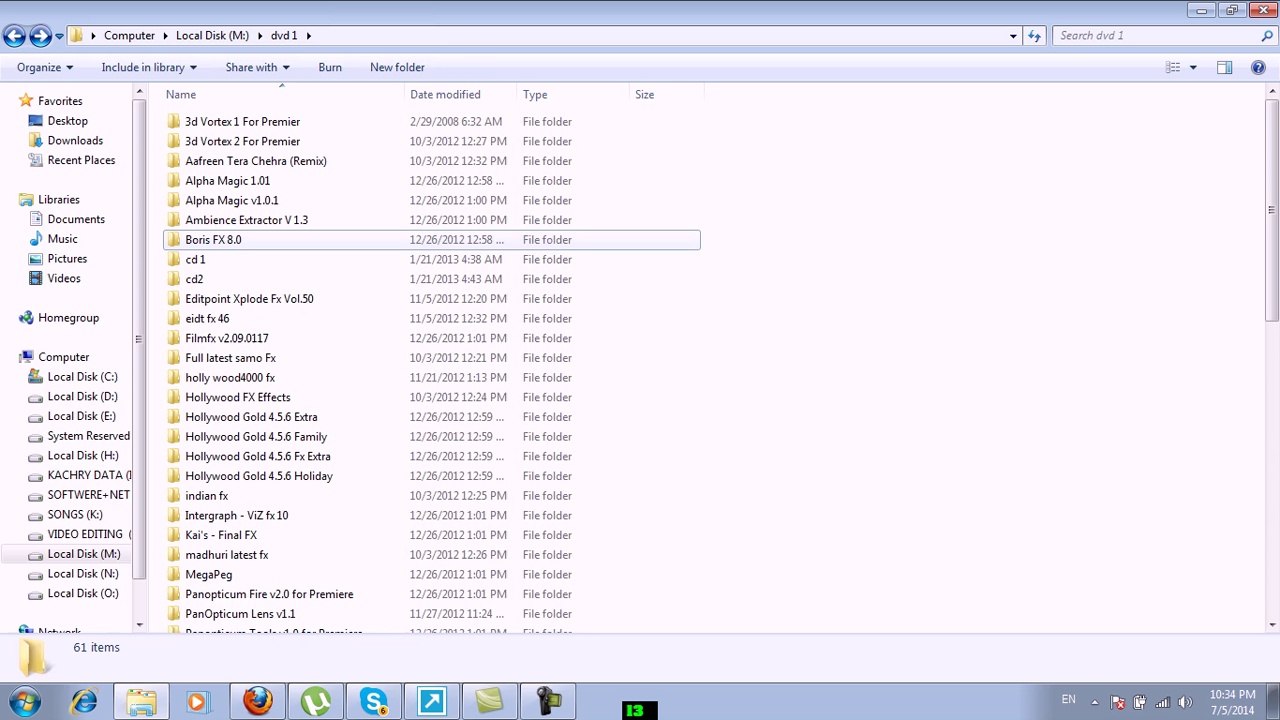Open the Help question mark icon
This screenshot has width=1280, height=720.
(x=1258, y=68)
